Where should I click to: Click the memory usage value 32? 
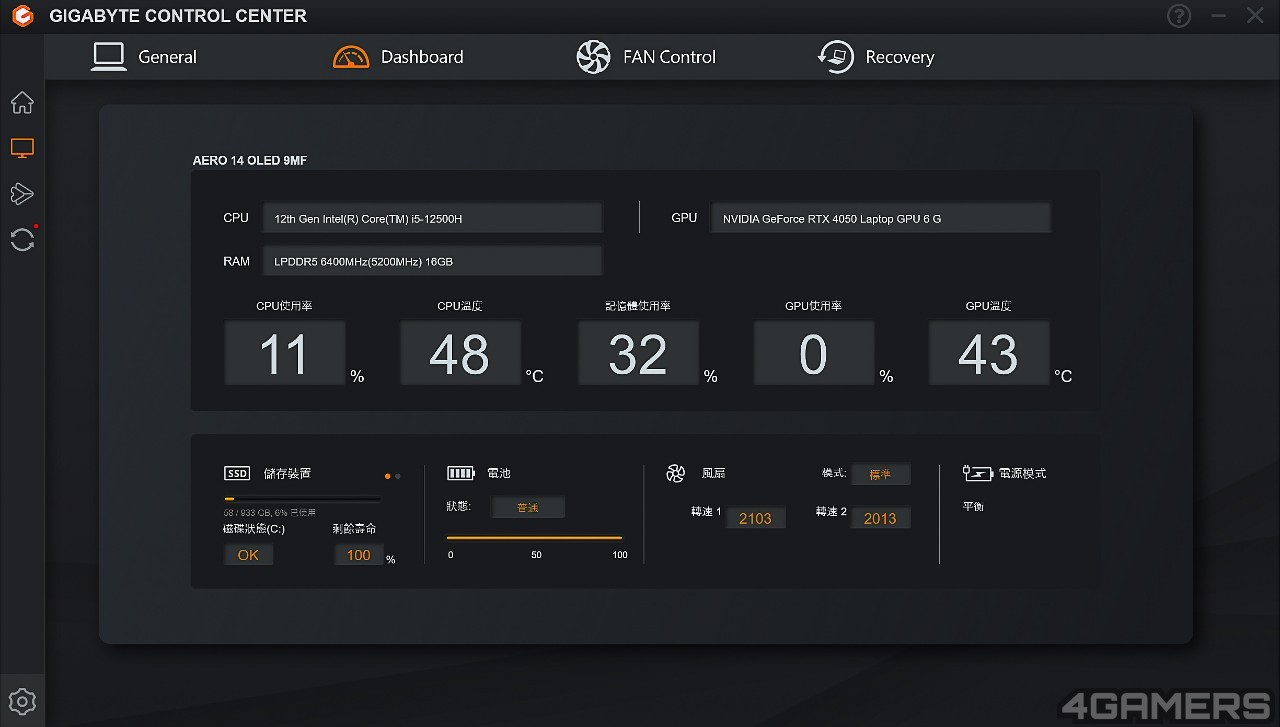point(638,353)
